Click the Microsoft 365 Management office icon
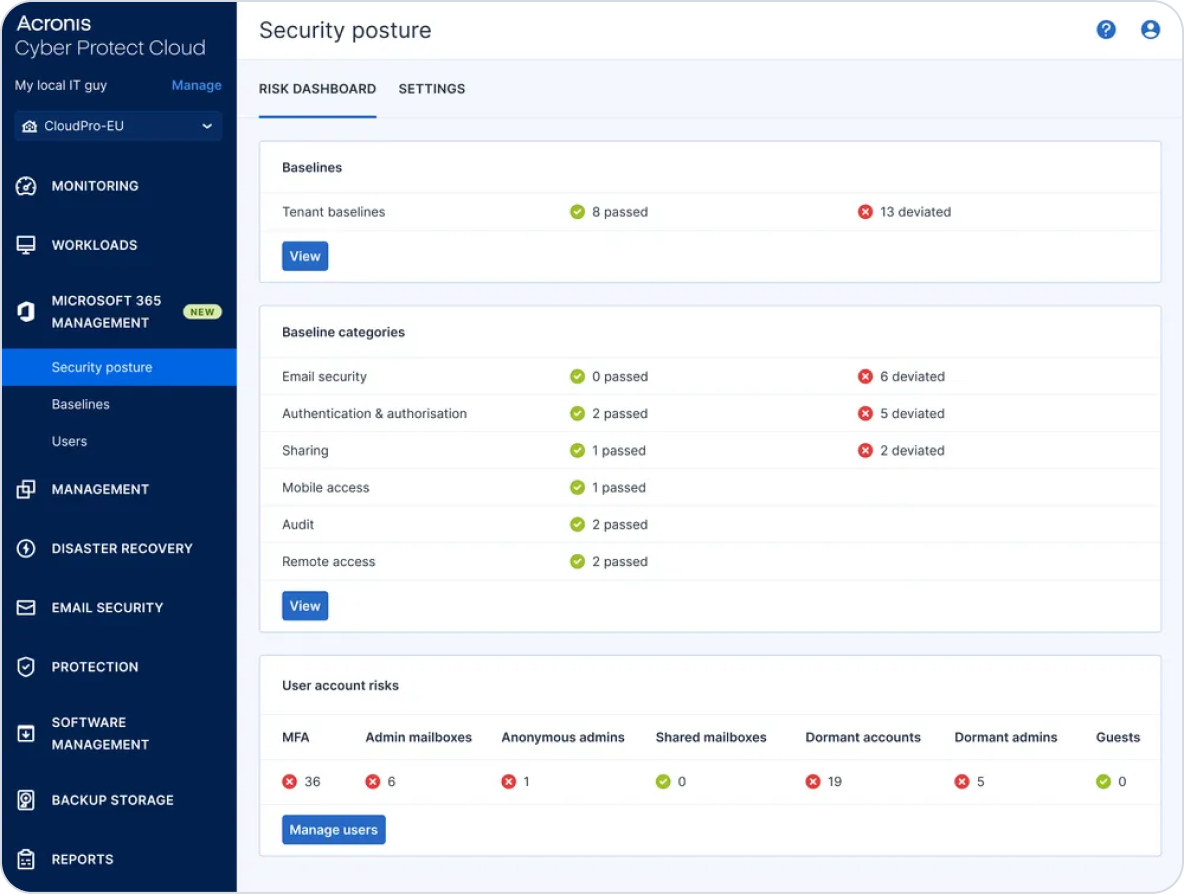The height and width of the screenshot is (894, 1184). pyautogui.click(x=27, y=312)
